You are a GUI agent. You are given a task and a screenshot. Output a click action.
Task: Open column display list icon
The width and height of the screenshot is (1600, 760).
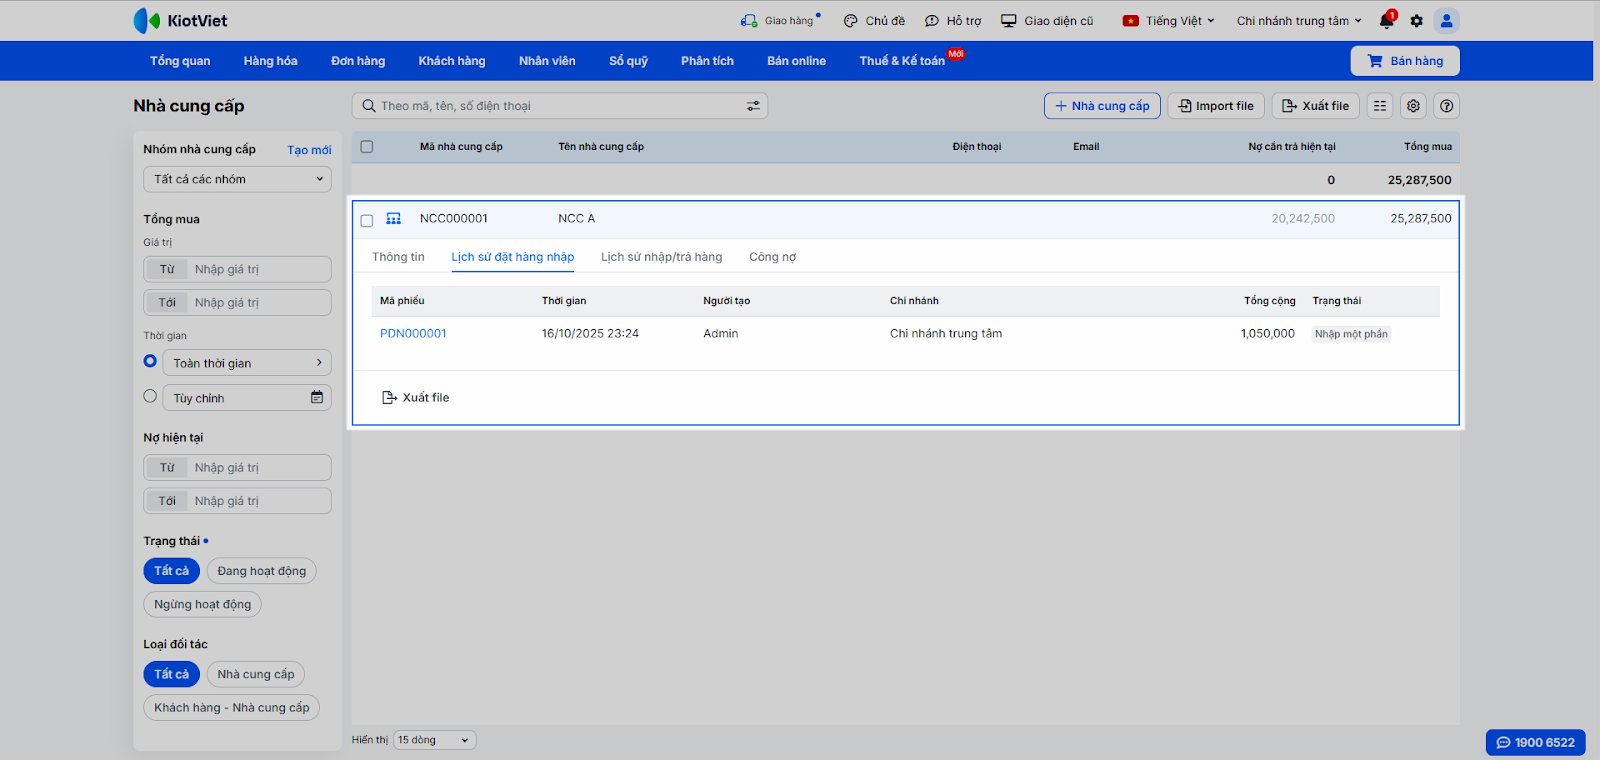(x=1380, y=106)
